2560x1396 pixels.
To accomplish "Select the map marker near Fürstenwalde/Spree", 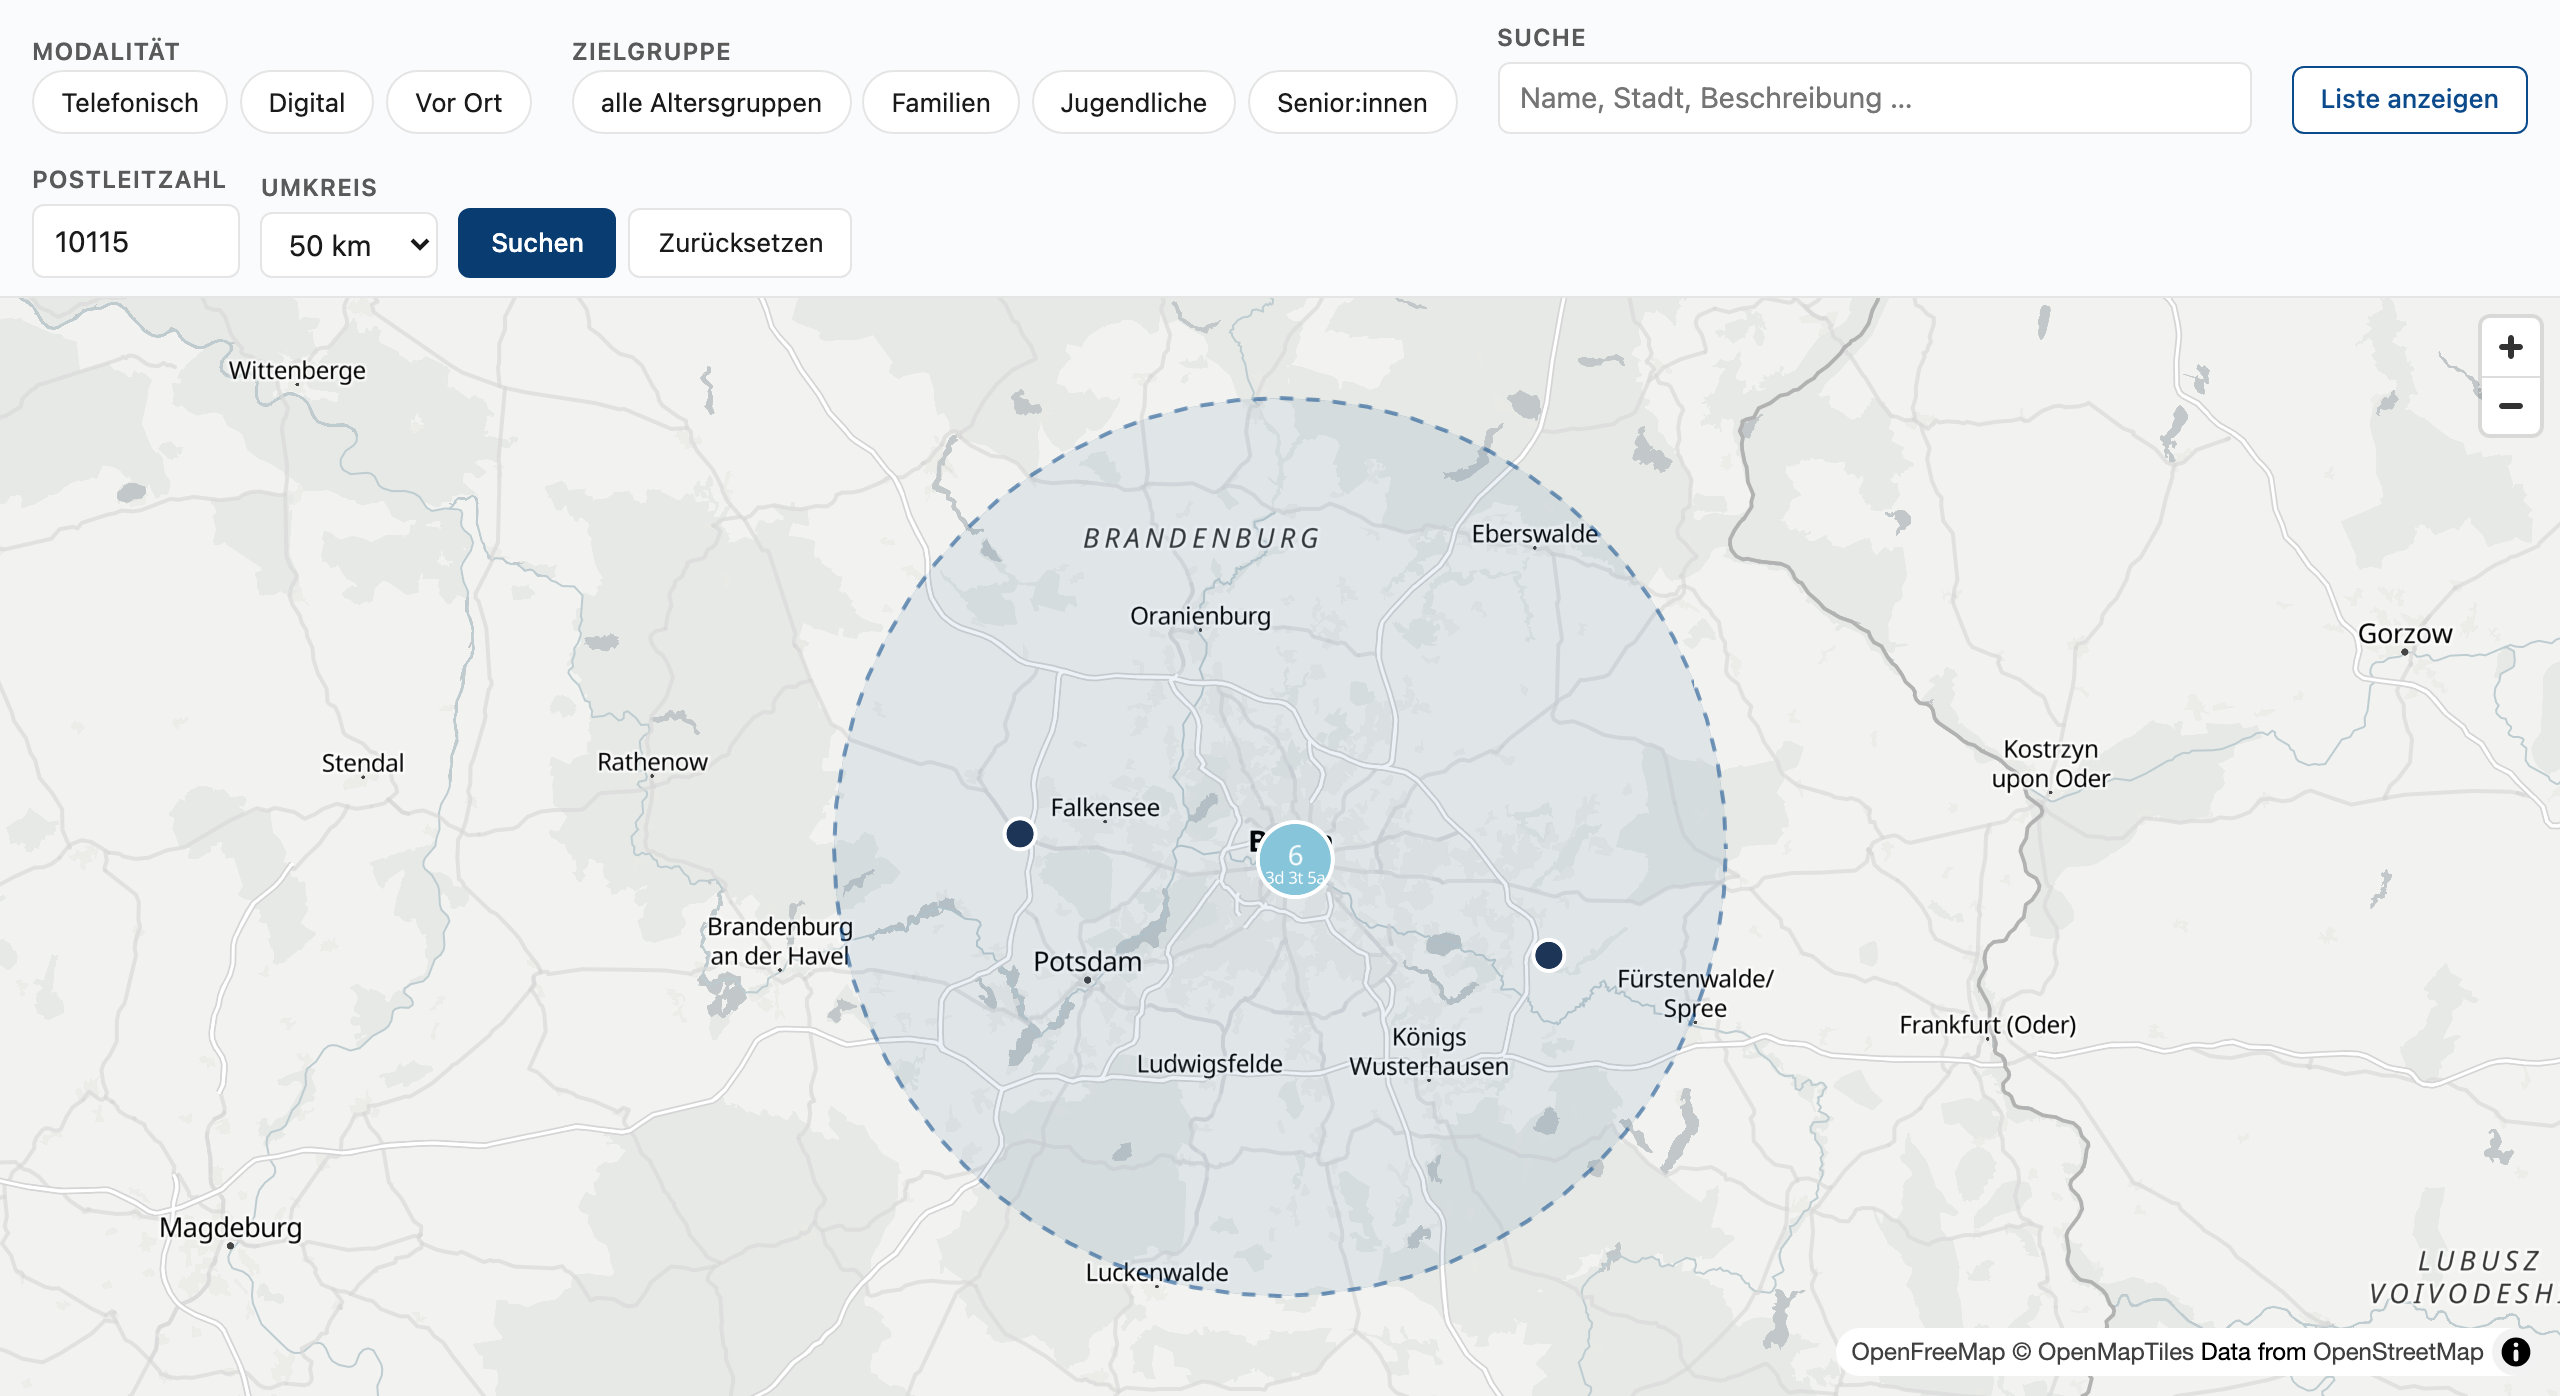I will click(1548, 955).
